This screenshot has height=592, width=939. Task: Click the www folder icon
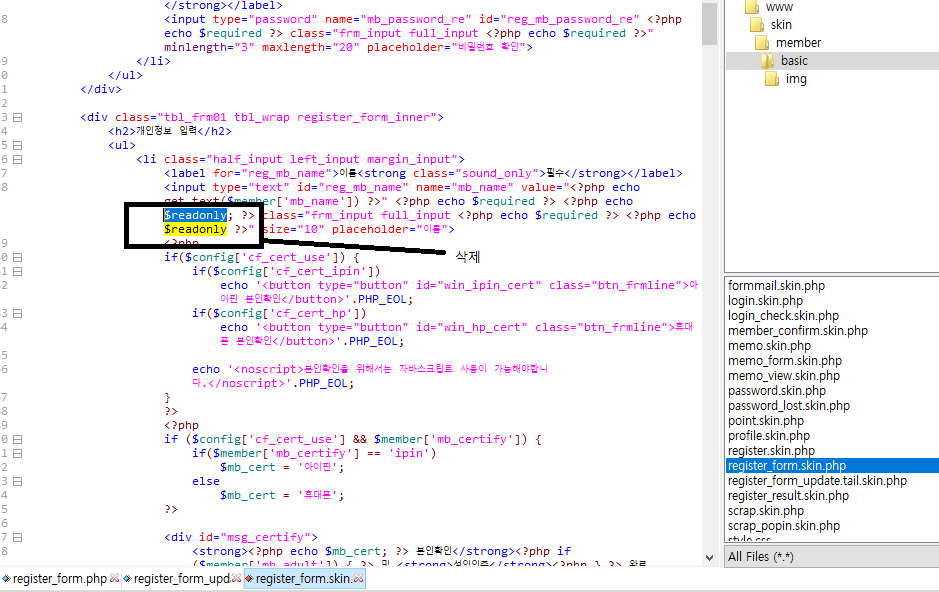[753, 7]
